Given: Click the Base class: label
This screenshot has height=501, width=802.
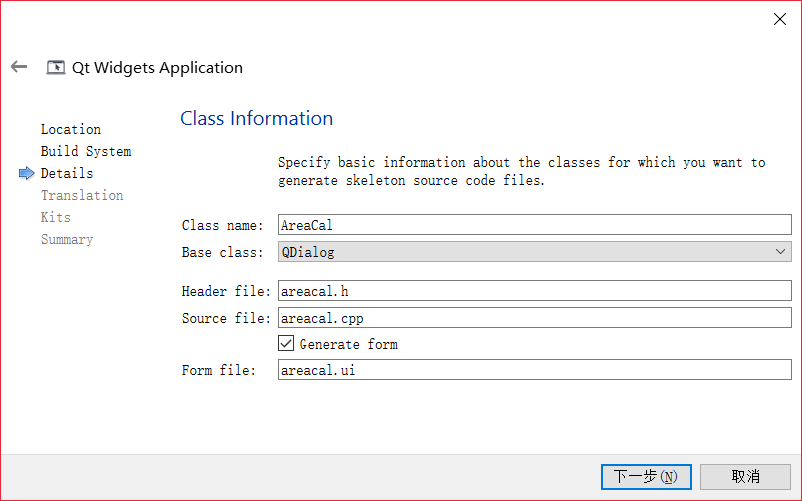Looking at the screenshot, I should click(x=222, y=253).
